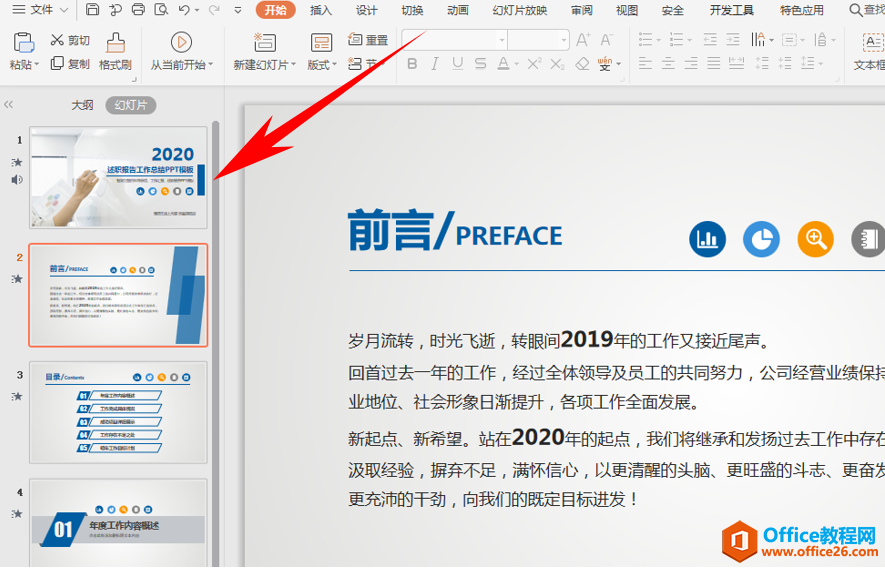Image resolution: width=885 pixels, height=569 pixels.
Task: Select slide 3 目录 thumbnail
Action: coord(119,412)
